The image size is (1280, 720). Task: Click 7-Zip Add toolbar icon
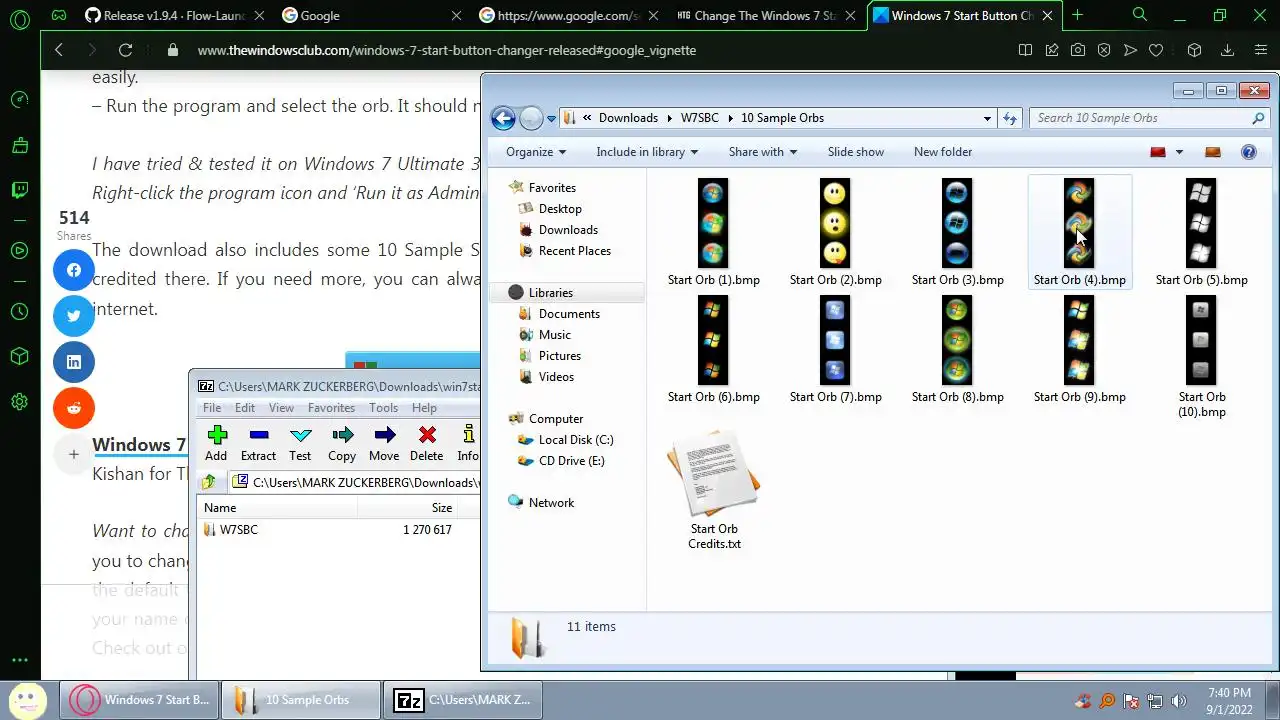(x=216, y=442)
